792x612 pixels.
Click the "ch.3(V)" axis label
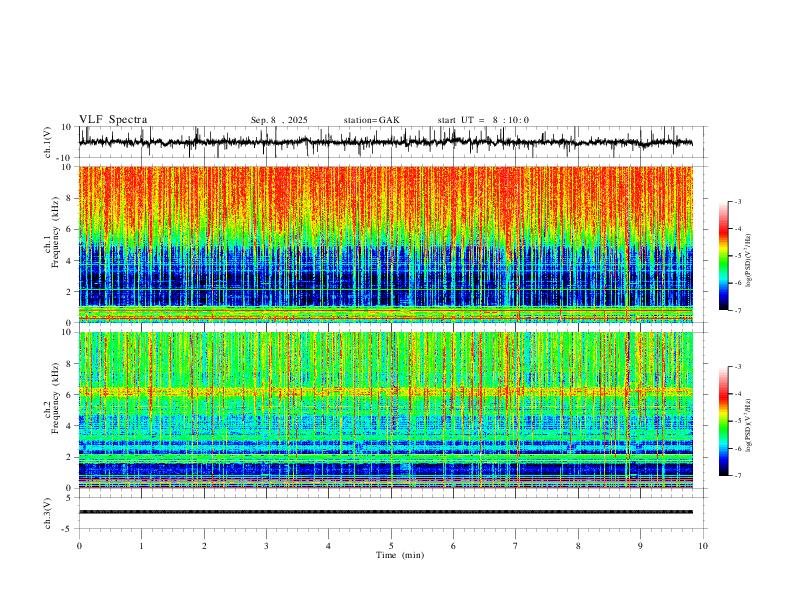click(48, 513)
